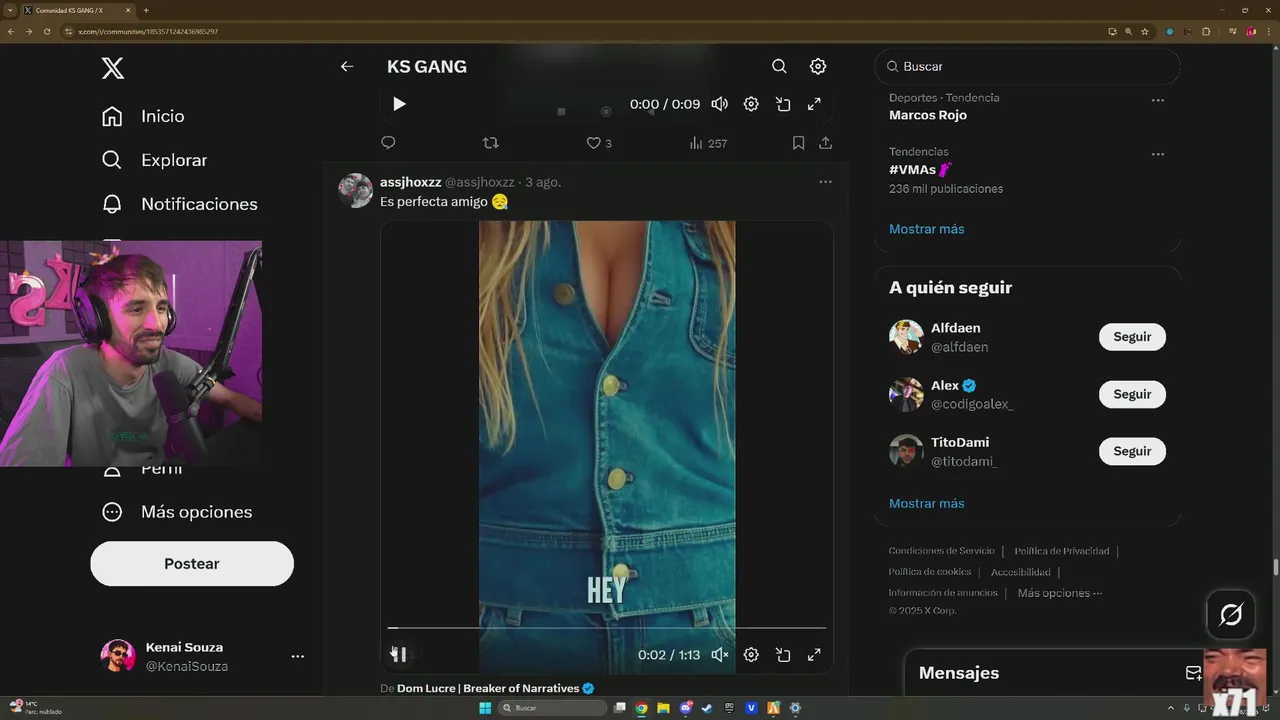The width and height of the screenshot is (1280, 720).
Task: Open options for Marcos Rojo trend
Action: 1158,100
